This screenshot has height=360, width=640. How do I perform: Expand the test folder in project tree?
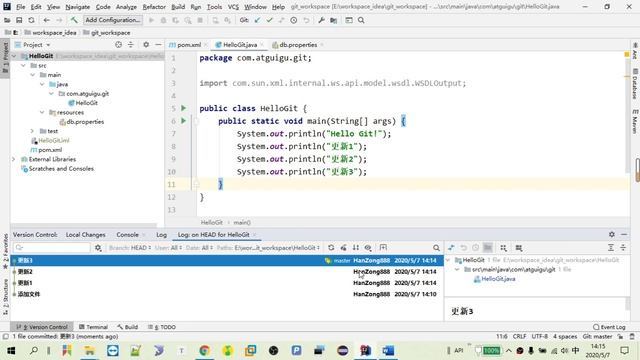33,131
